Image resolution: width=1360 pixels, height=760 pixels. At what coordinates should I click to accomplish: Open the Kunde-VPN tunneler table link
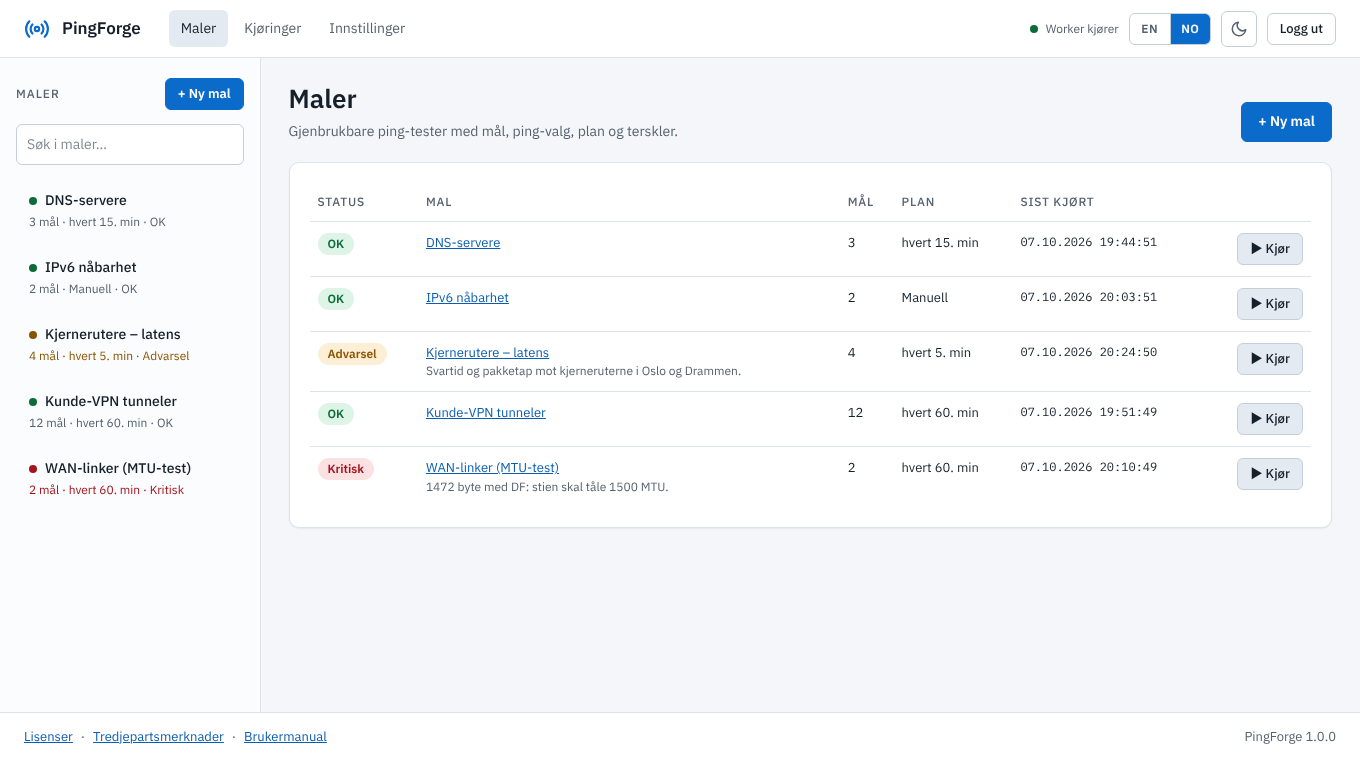[486, 413]
